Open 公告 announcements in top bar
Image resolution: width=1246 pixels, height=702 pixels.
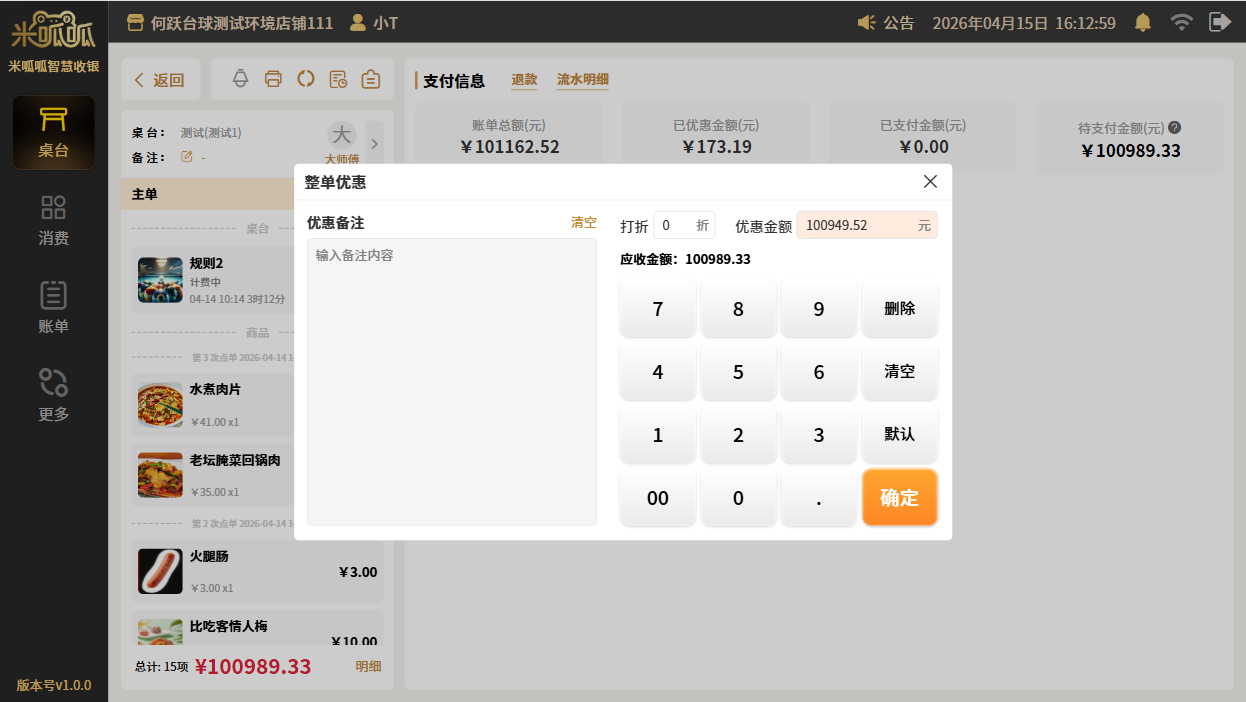click(887, 22)
